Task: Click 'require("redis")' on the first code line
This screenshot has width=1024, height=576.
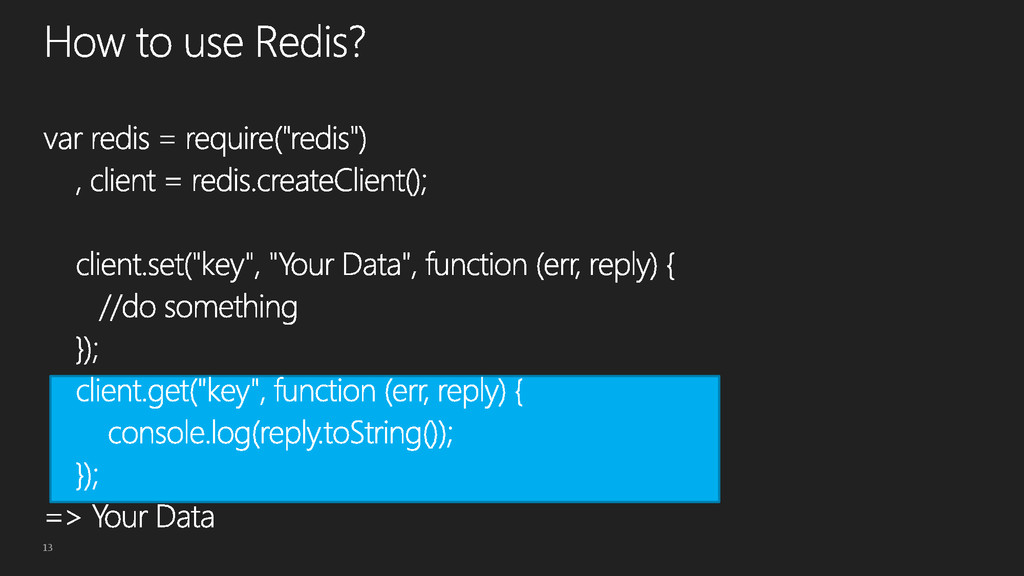Action: point(276,139)
